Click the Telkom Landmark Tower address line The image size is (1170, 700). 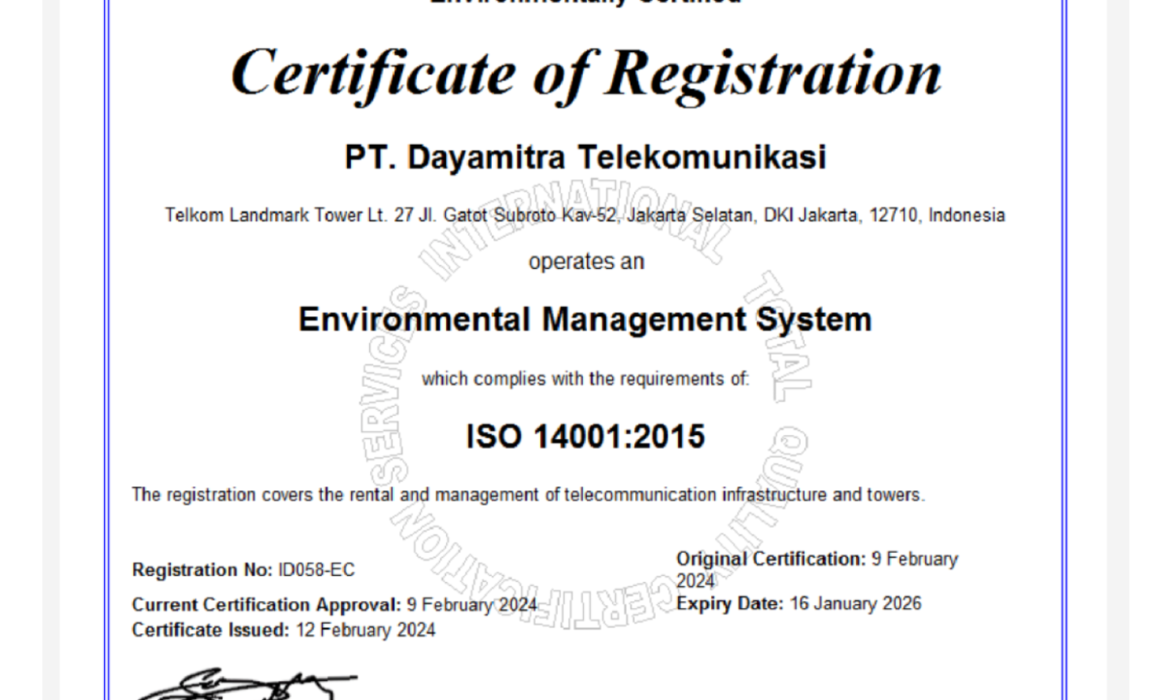tap(585, 214)
